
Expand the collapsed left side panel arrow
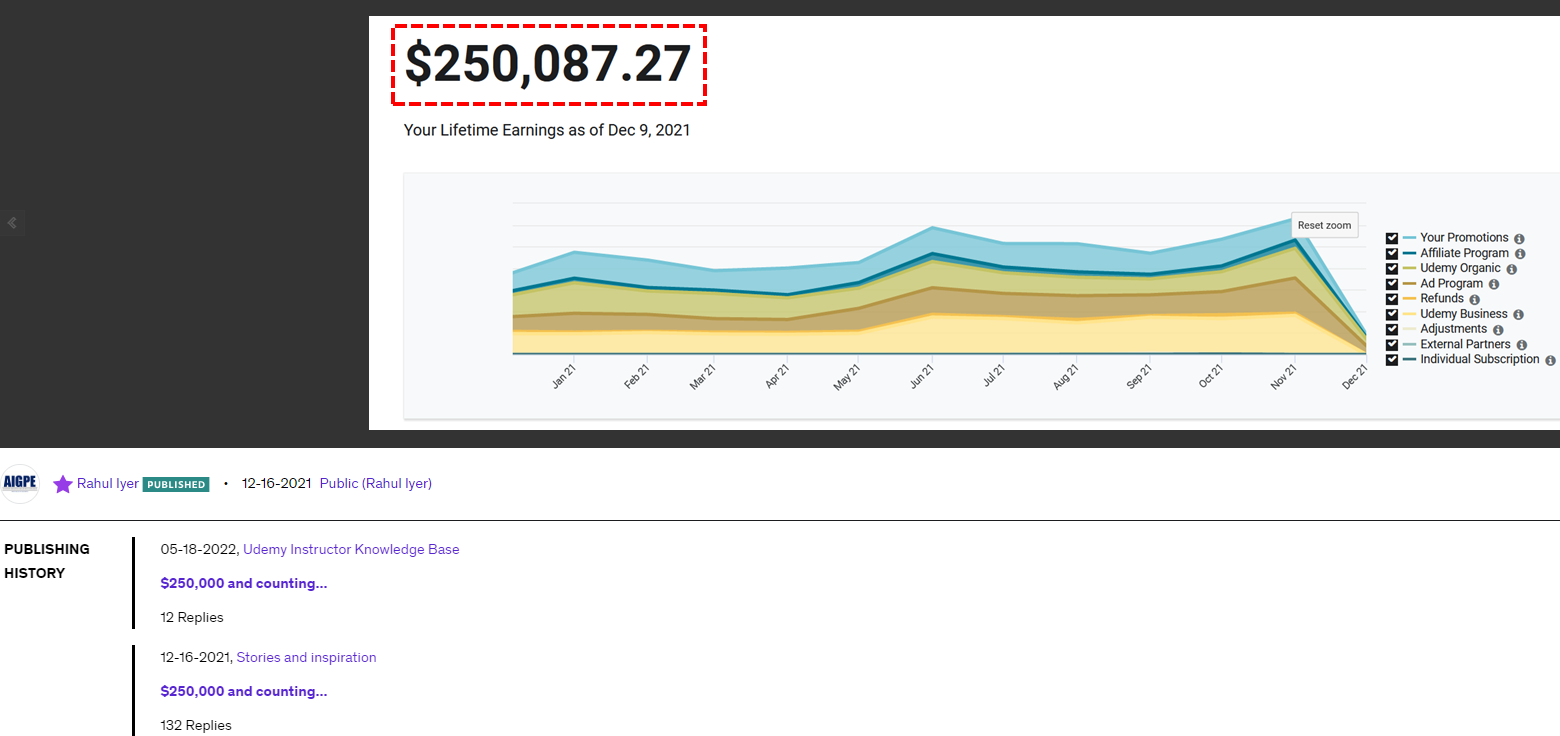pos(12,223)
